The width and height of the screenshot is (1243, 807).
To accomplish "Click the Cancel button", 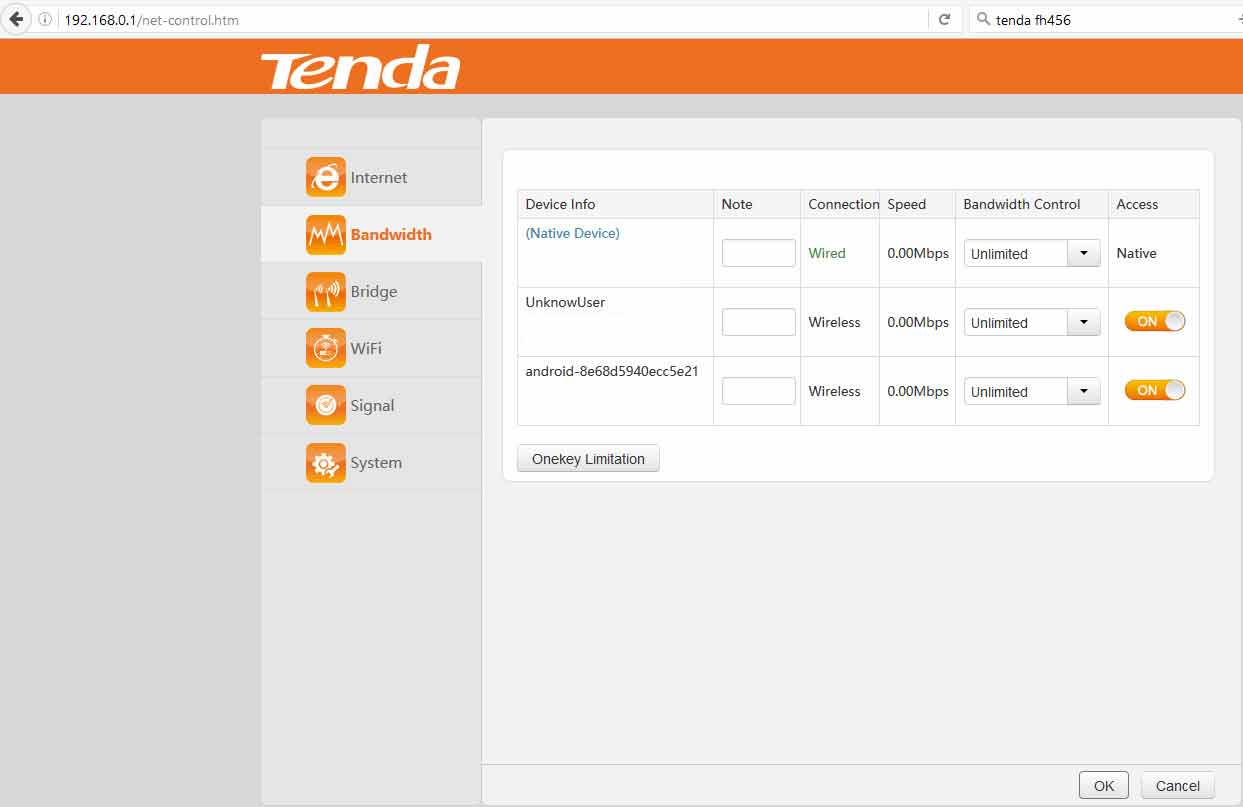I will 1178,786.
